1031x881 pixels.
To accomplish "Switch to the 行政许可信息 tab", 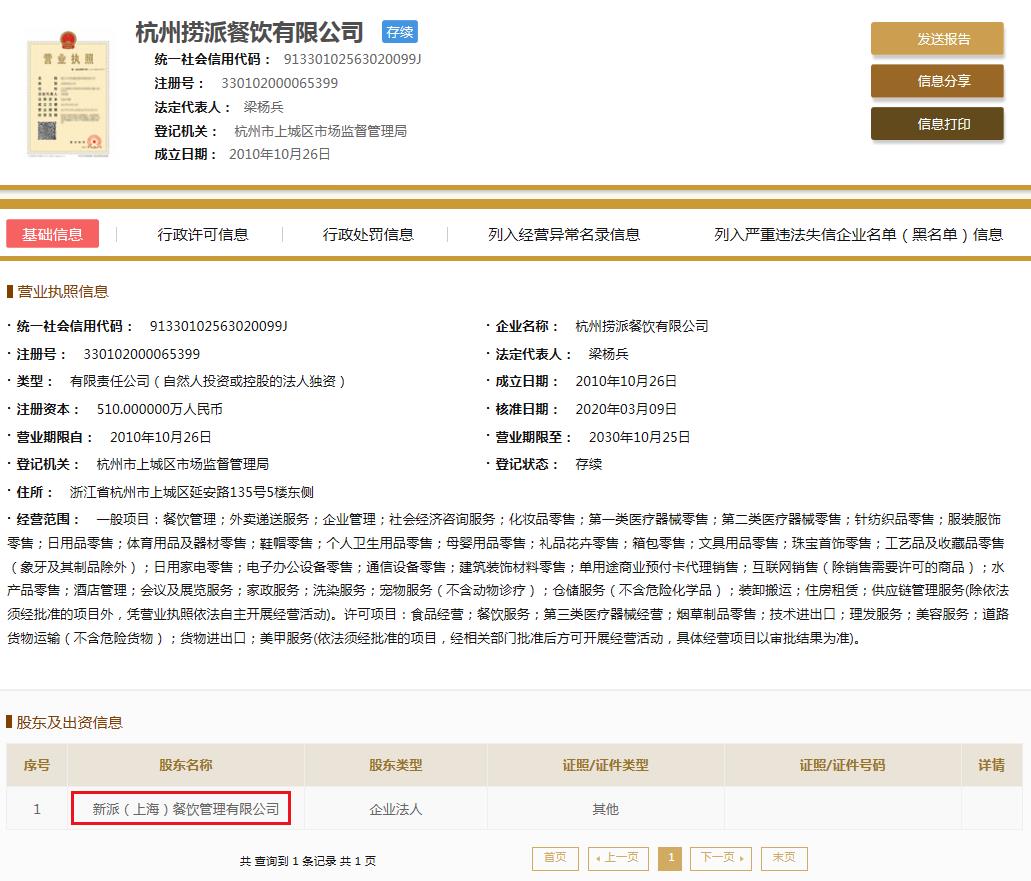I will [203, 235].
